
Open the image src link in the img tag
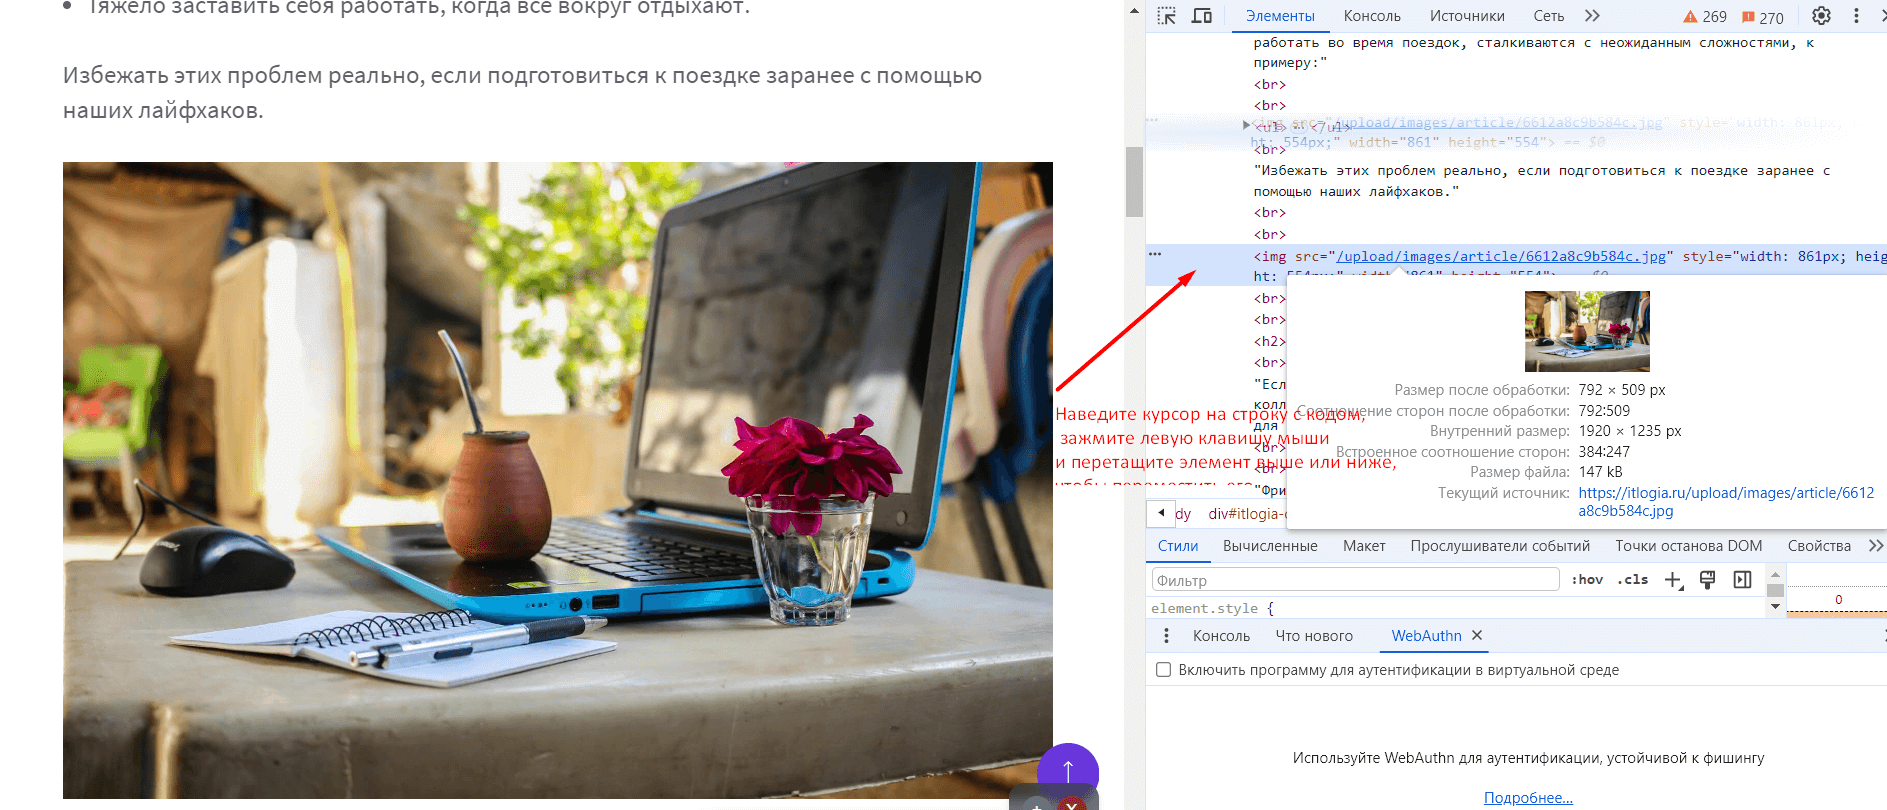point(1501,257)
